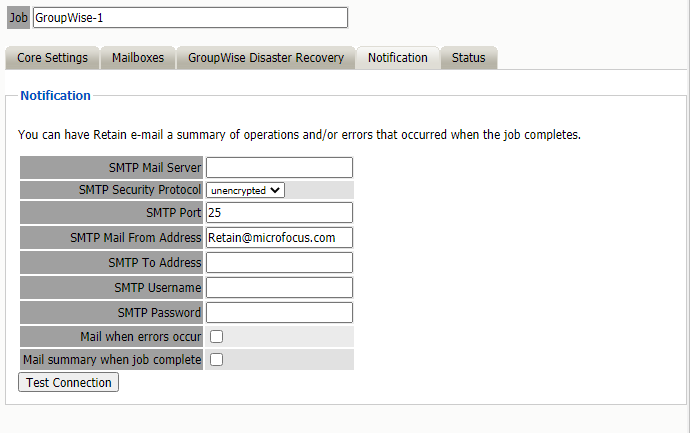Click the Mail summary when job complete label
This screenshot has width=690, height=433.
112,360
